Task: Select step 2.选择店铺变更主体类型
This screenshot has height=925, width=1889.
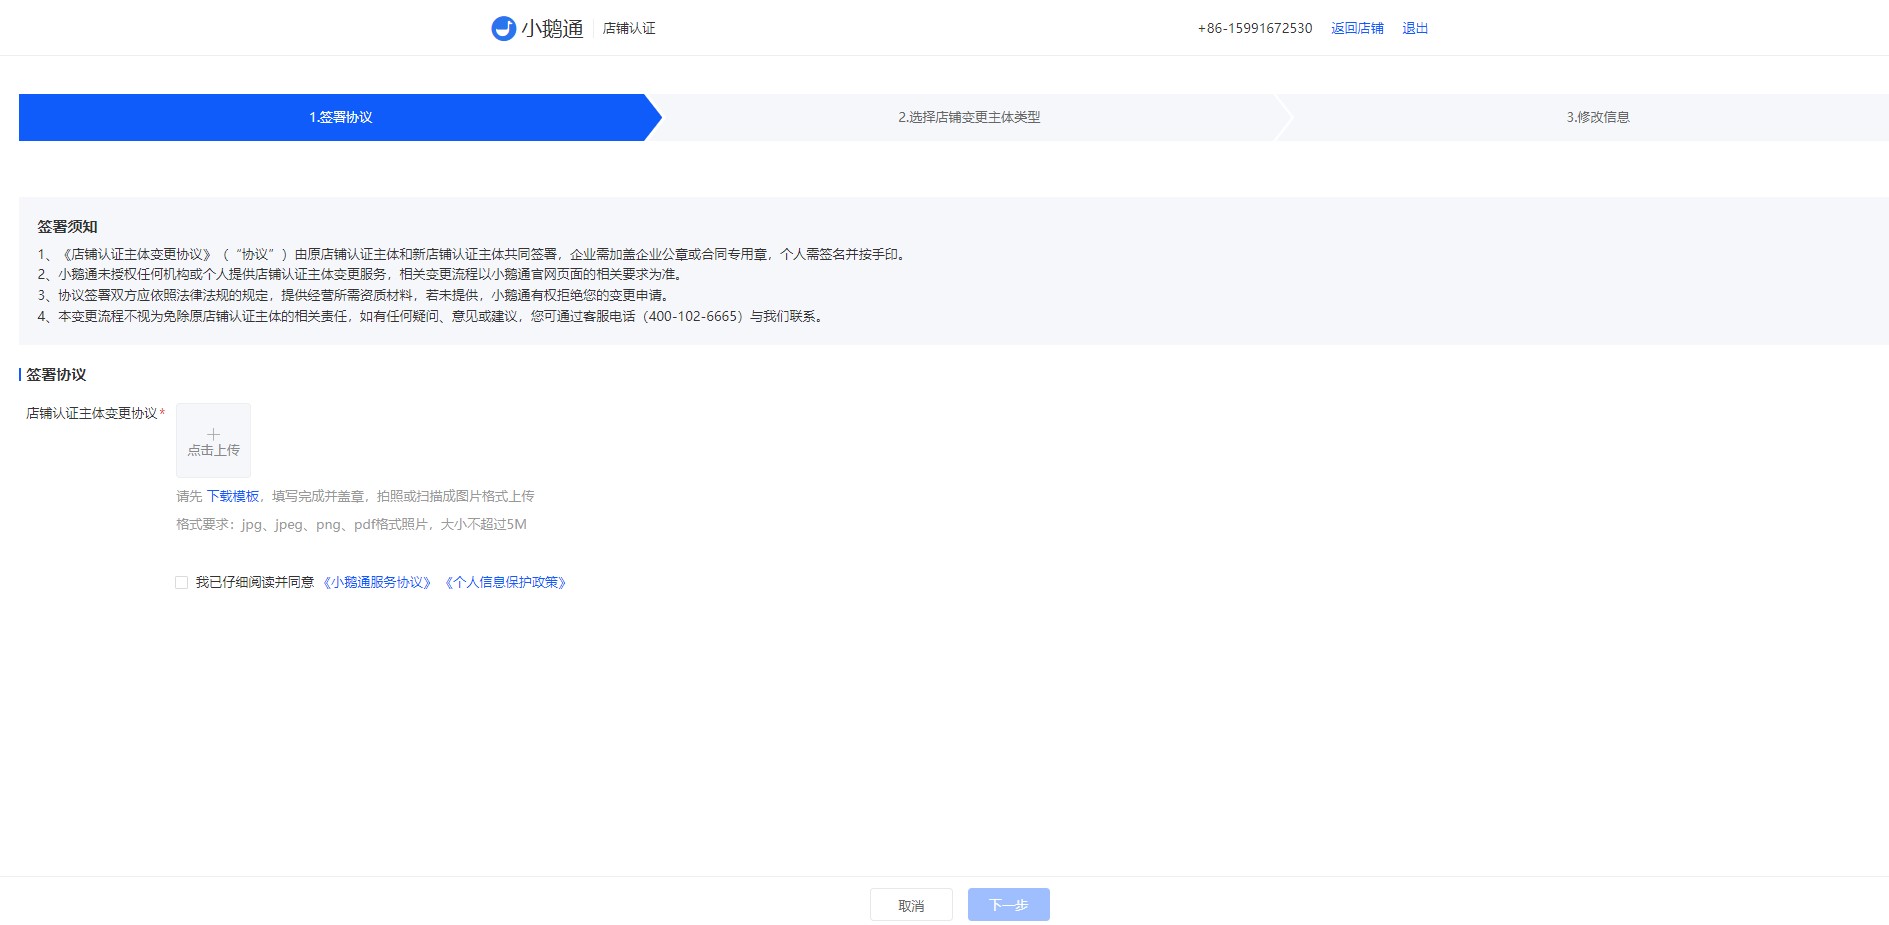Action: [969, 117]
